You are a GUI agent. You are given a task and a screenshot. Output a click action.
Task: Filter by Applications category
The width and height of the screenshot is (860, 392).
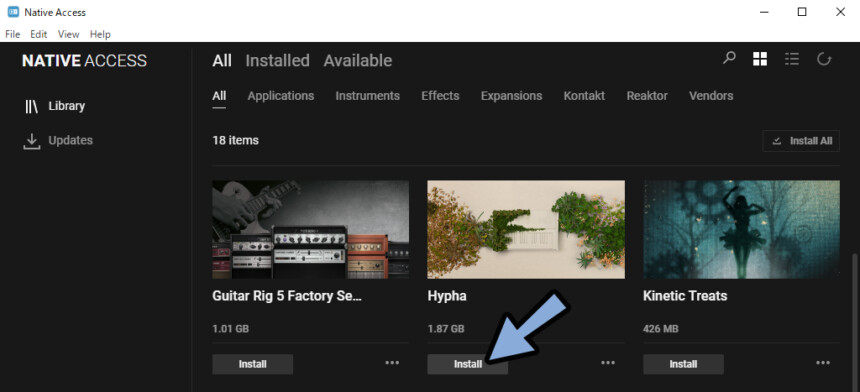coord(281,96)
